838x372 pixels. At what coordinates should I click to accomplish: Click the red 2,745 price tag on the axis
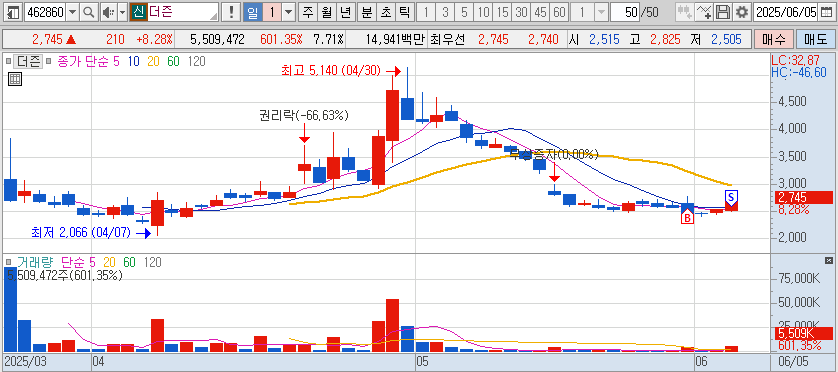[803, 198]
